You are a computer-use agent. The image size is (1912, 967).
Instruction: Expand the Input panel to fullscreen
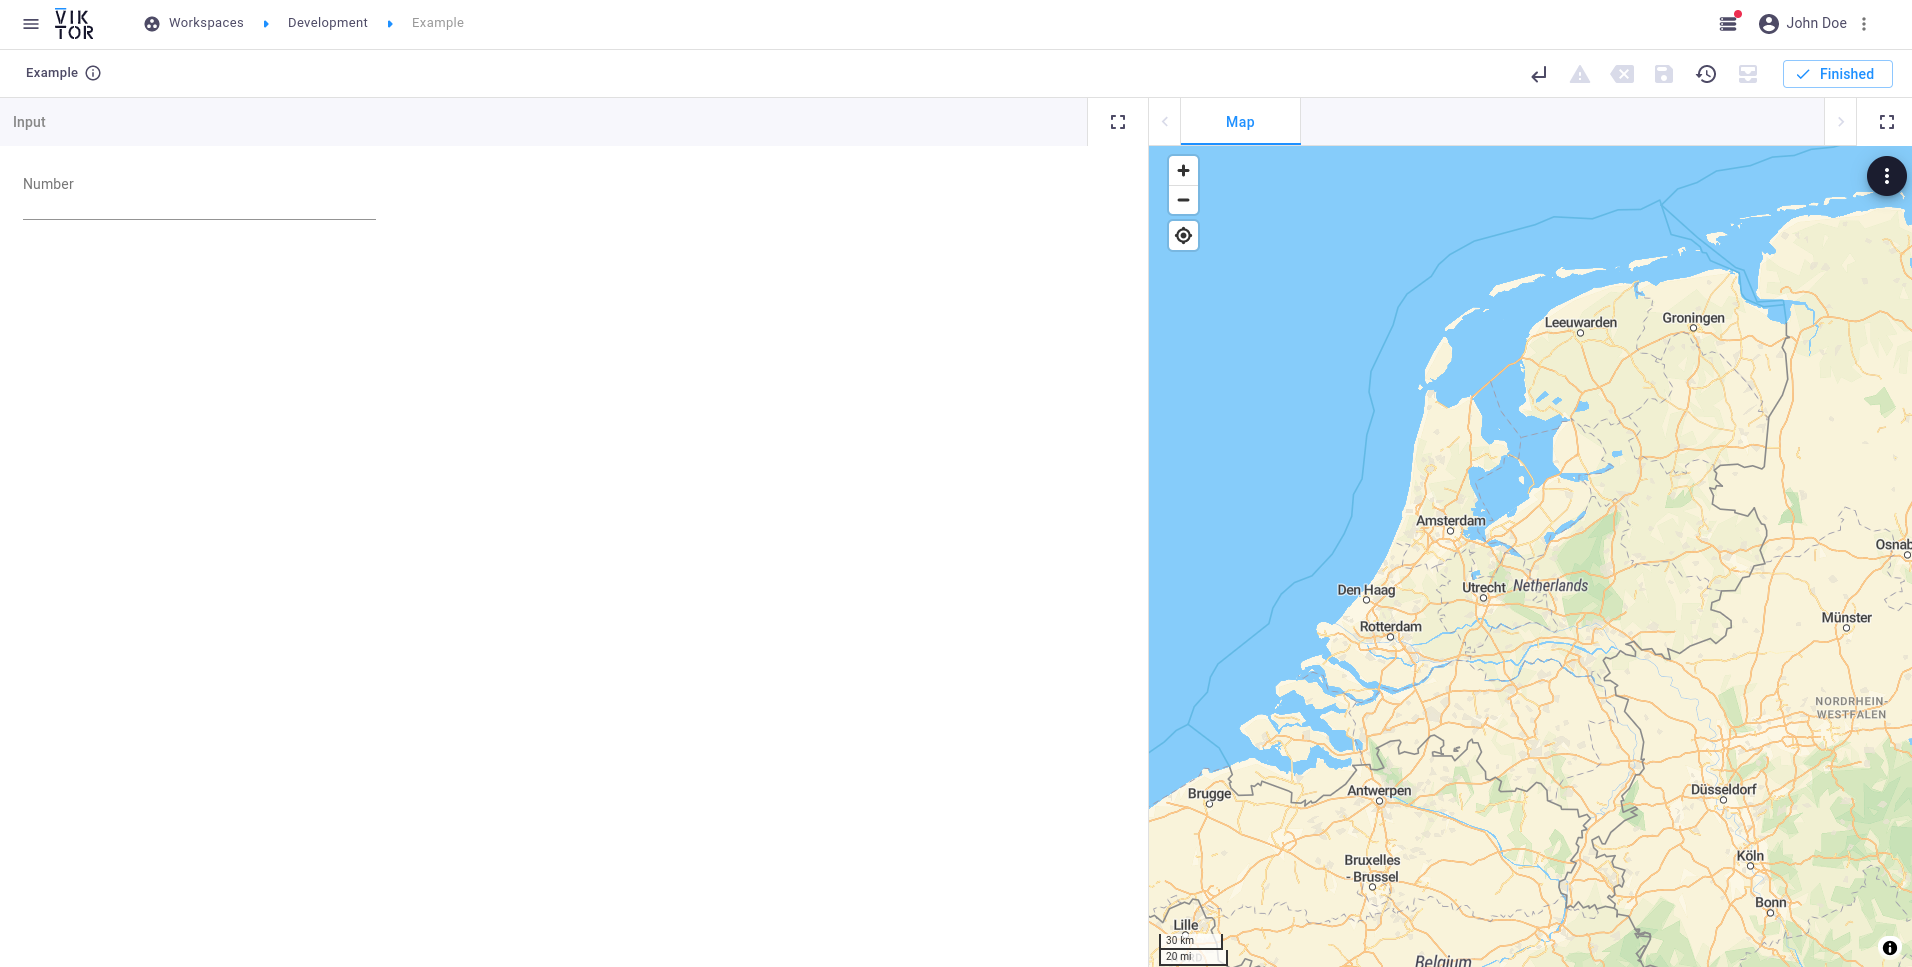pyautogui.click(x=1118, y=122)
